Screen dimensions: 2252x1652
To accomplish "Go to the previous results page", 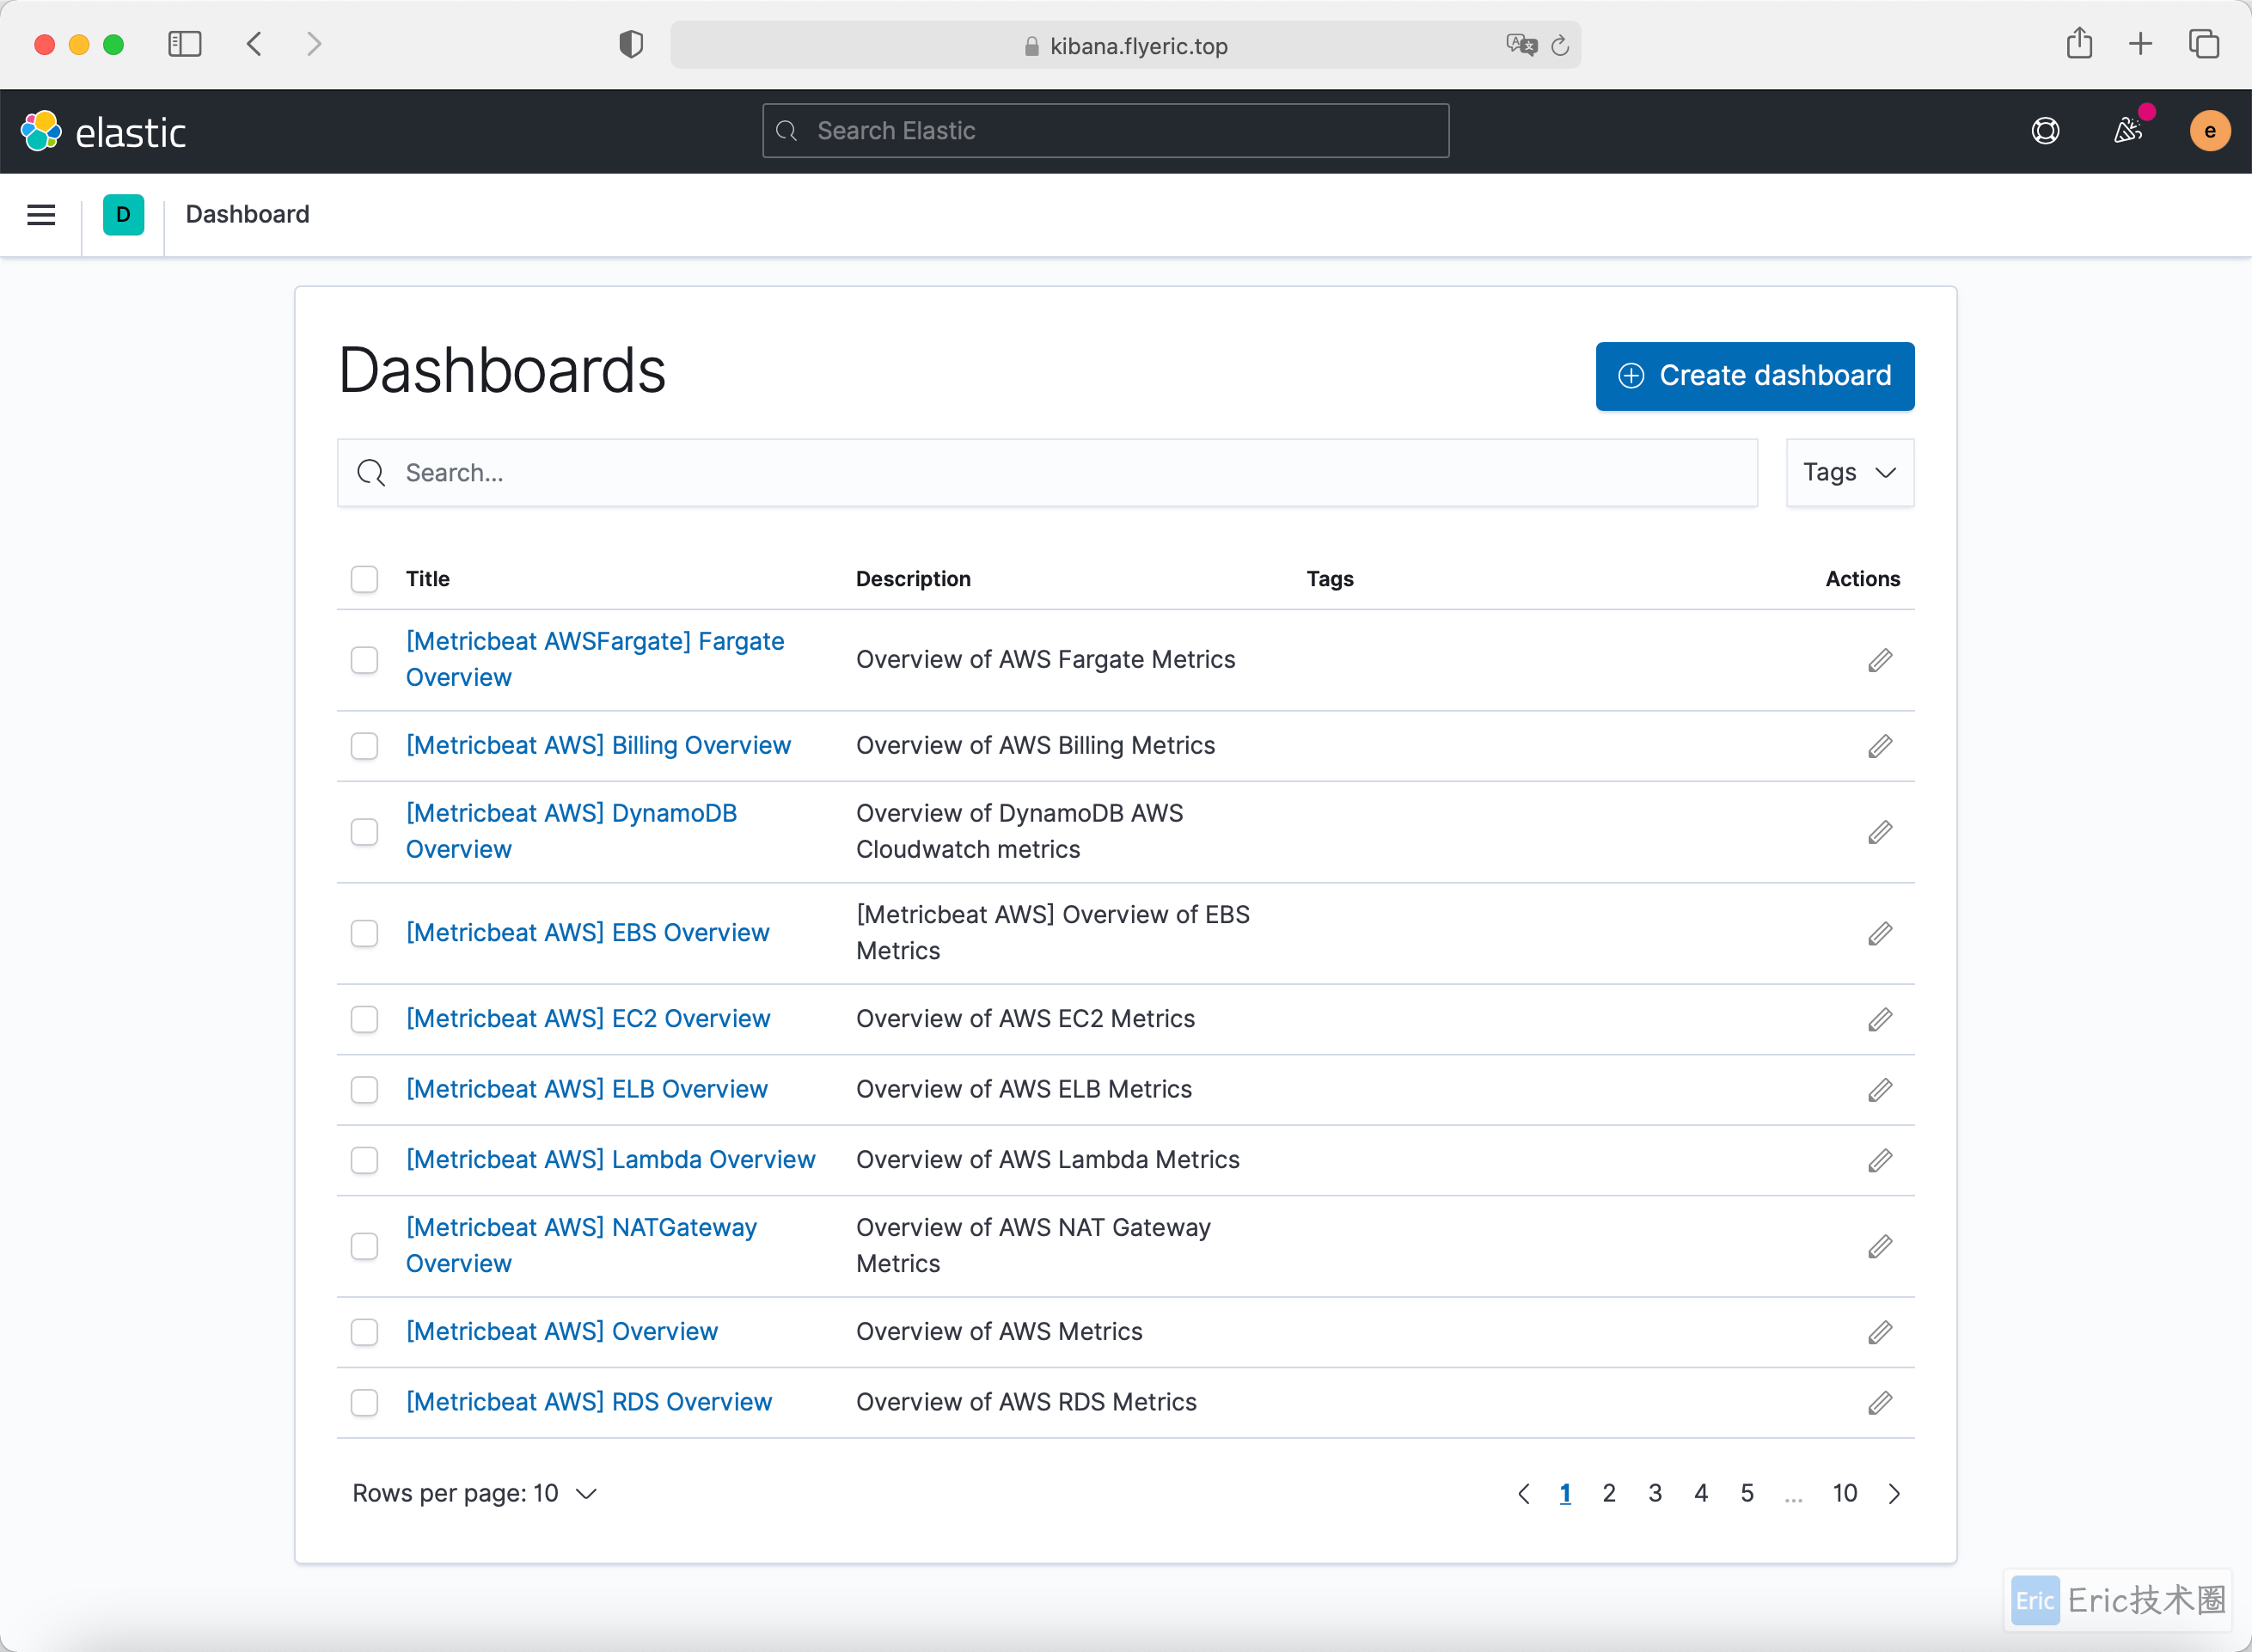I will (x=1523, y=1493).
